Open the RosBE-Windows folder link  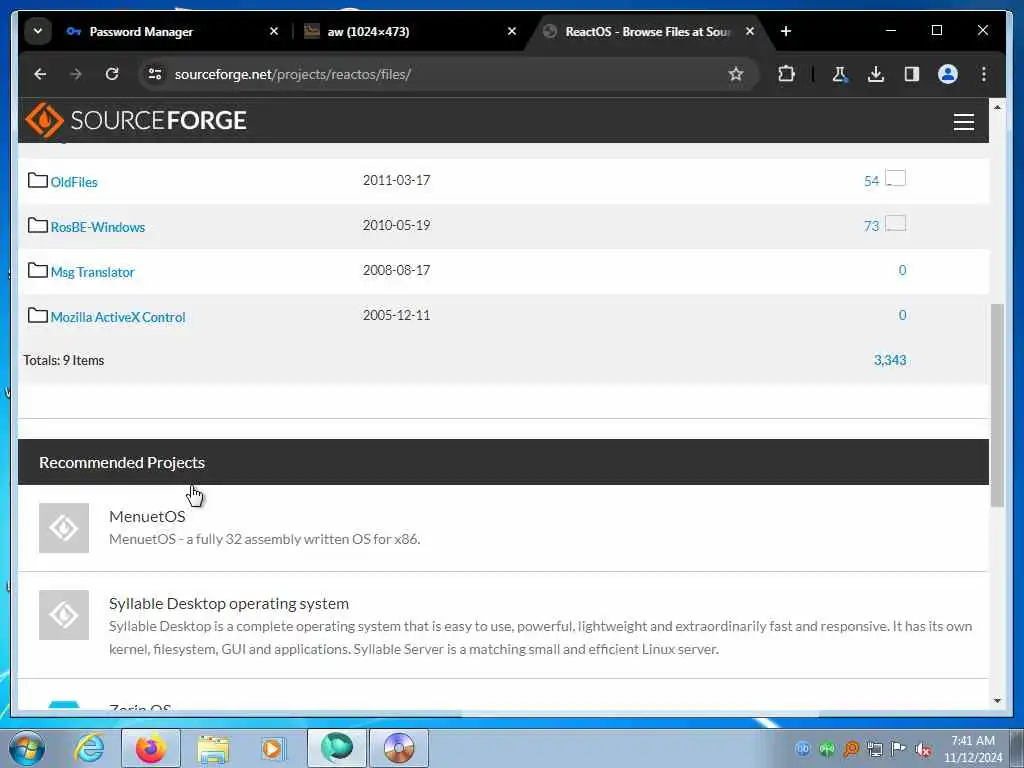click(x=98, y=227)
